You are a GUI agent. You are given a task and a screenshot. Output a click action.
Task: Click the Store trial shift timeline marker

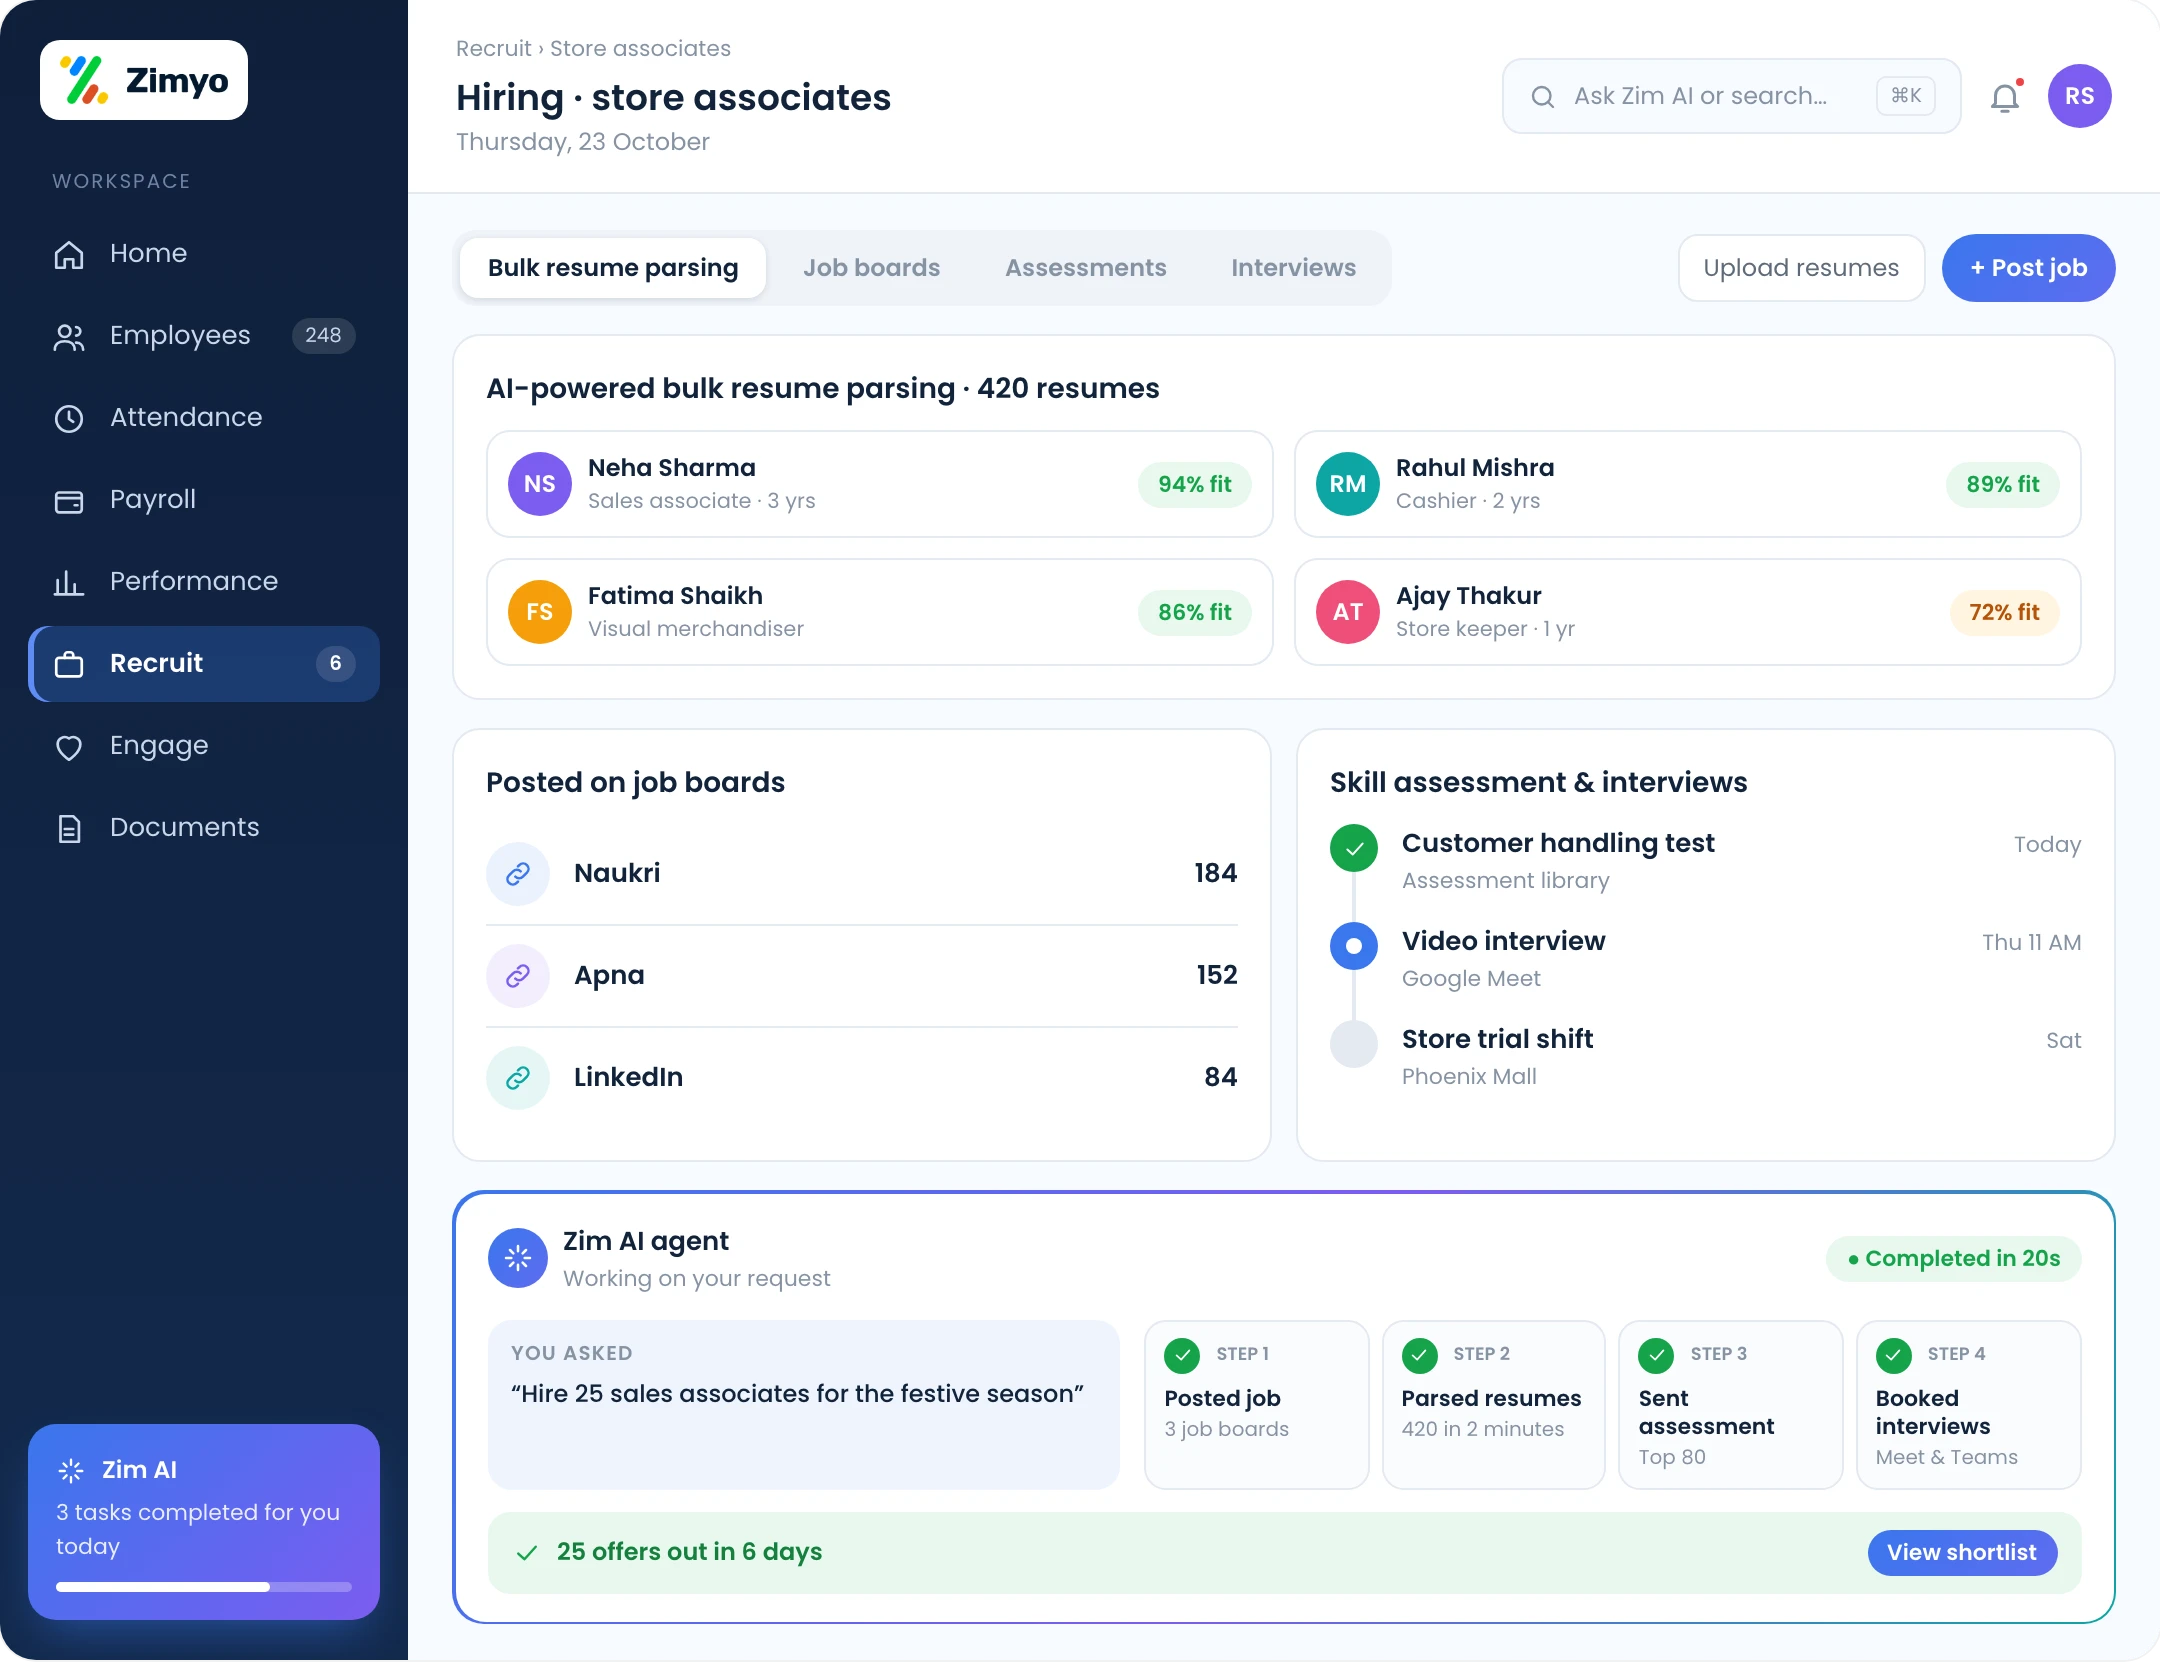click(1354, 1044)
